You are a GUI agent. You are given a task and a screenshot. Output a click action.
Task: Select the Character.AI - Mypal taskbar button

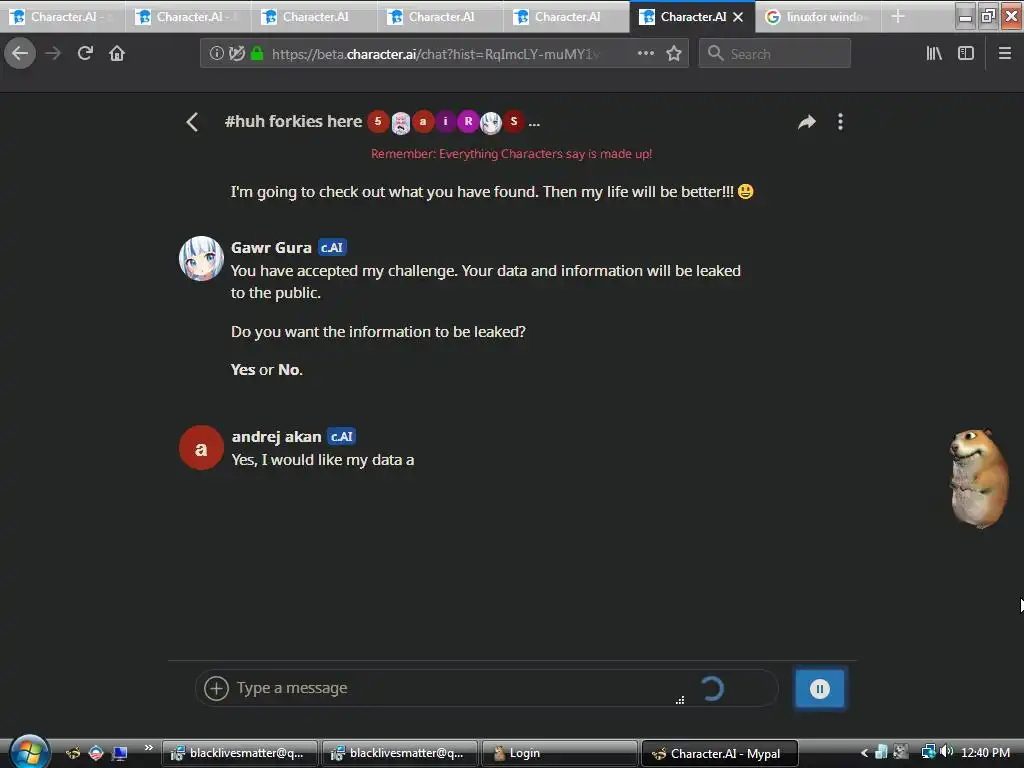[x=720, y=753]
